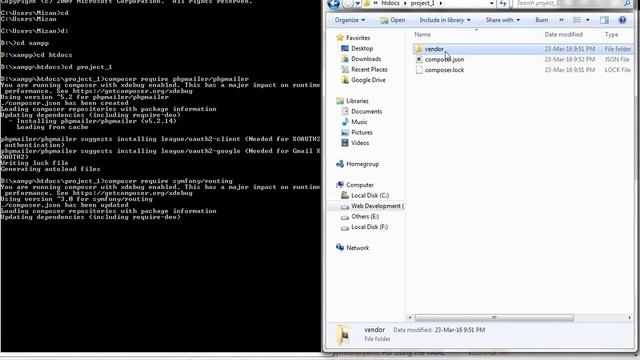640x360 pixels.
Task: Click the Network icon
Action: tap(340, 248)
